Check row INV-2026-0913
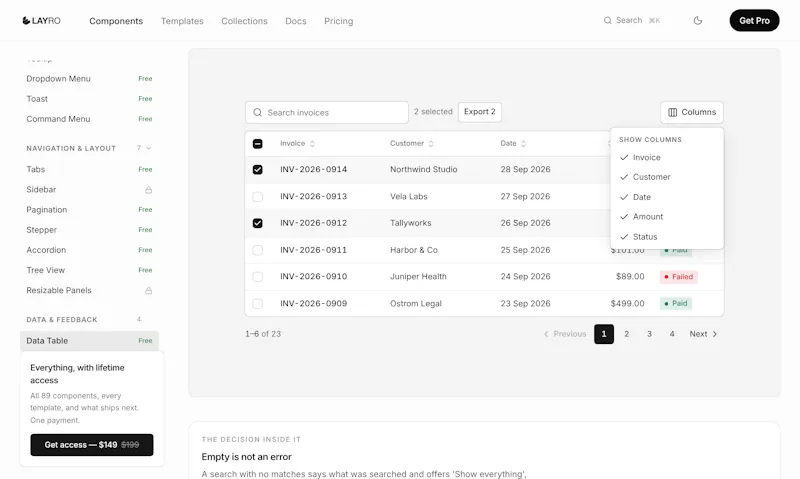 point(258,196)
